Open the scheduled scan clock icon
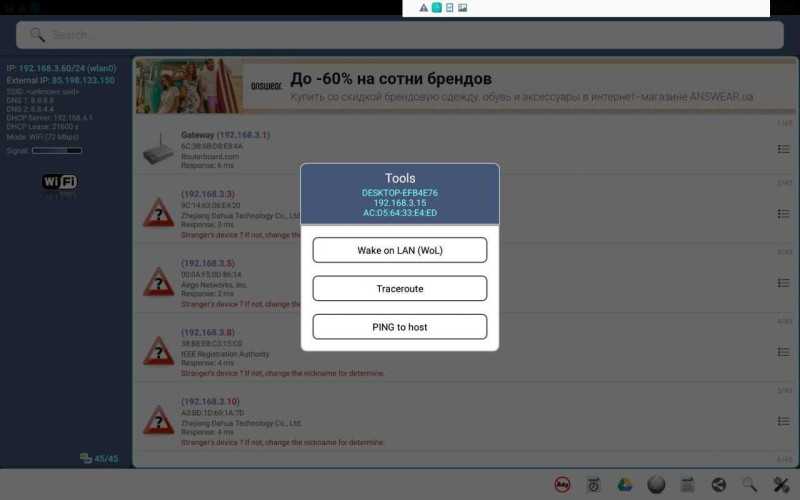The width and height of the screenshot is (800, 500). [593, 484]
